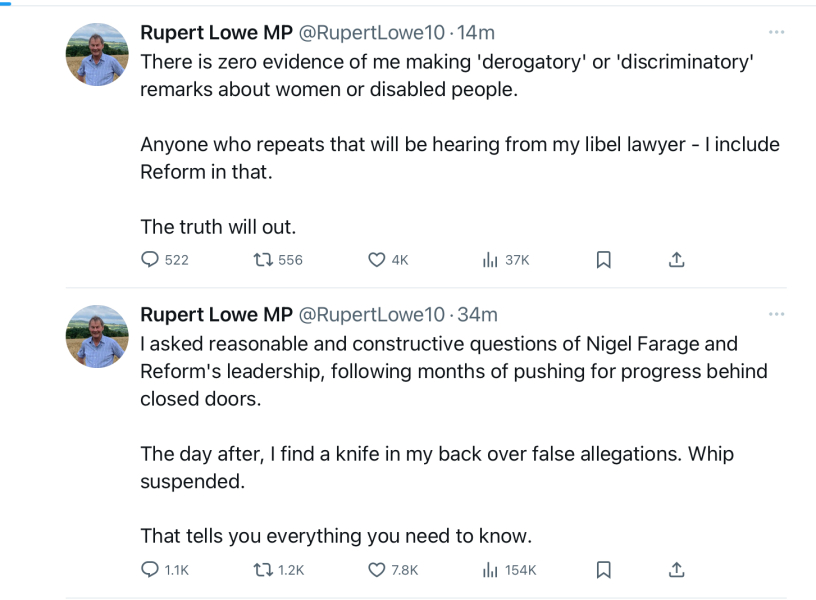Retweet the second tweet
Screen dimensions: 816x600
point(261,566)
